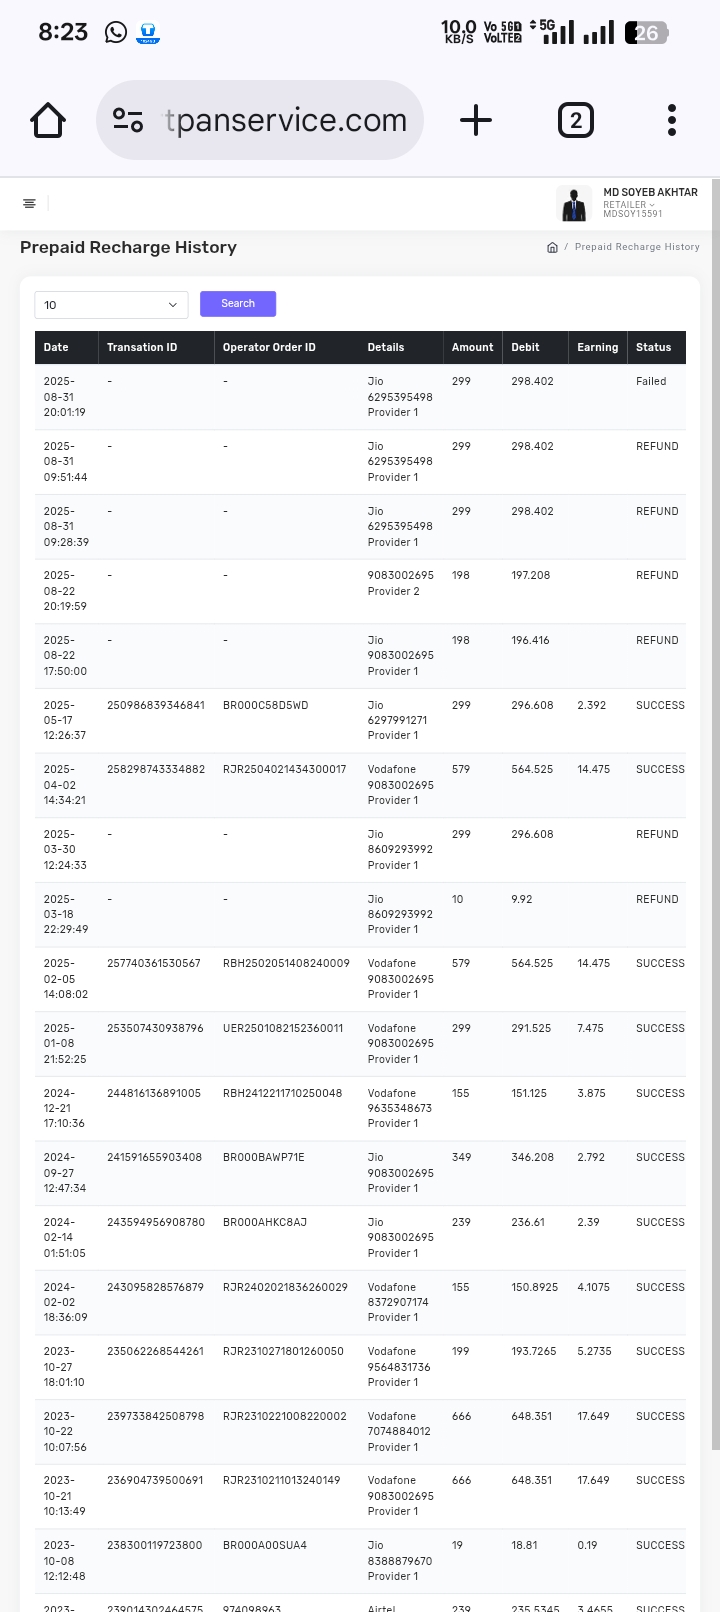Screen dimensions: 720x1612
Task: Open a new browser tab
Action: [476, 121]
